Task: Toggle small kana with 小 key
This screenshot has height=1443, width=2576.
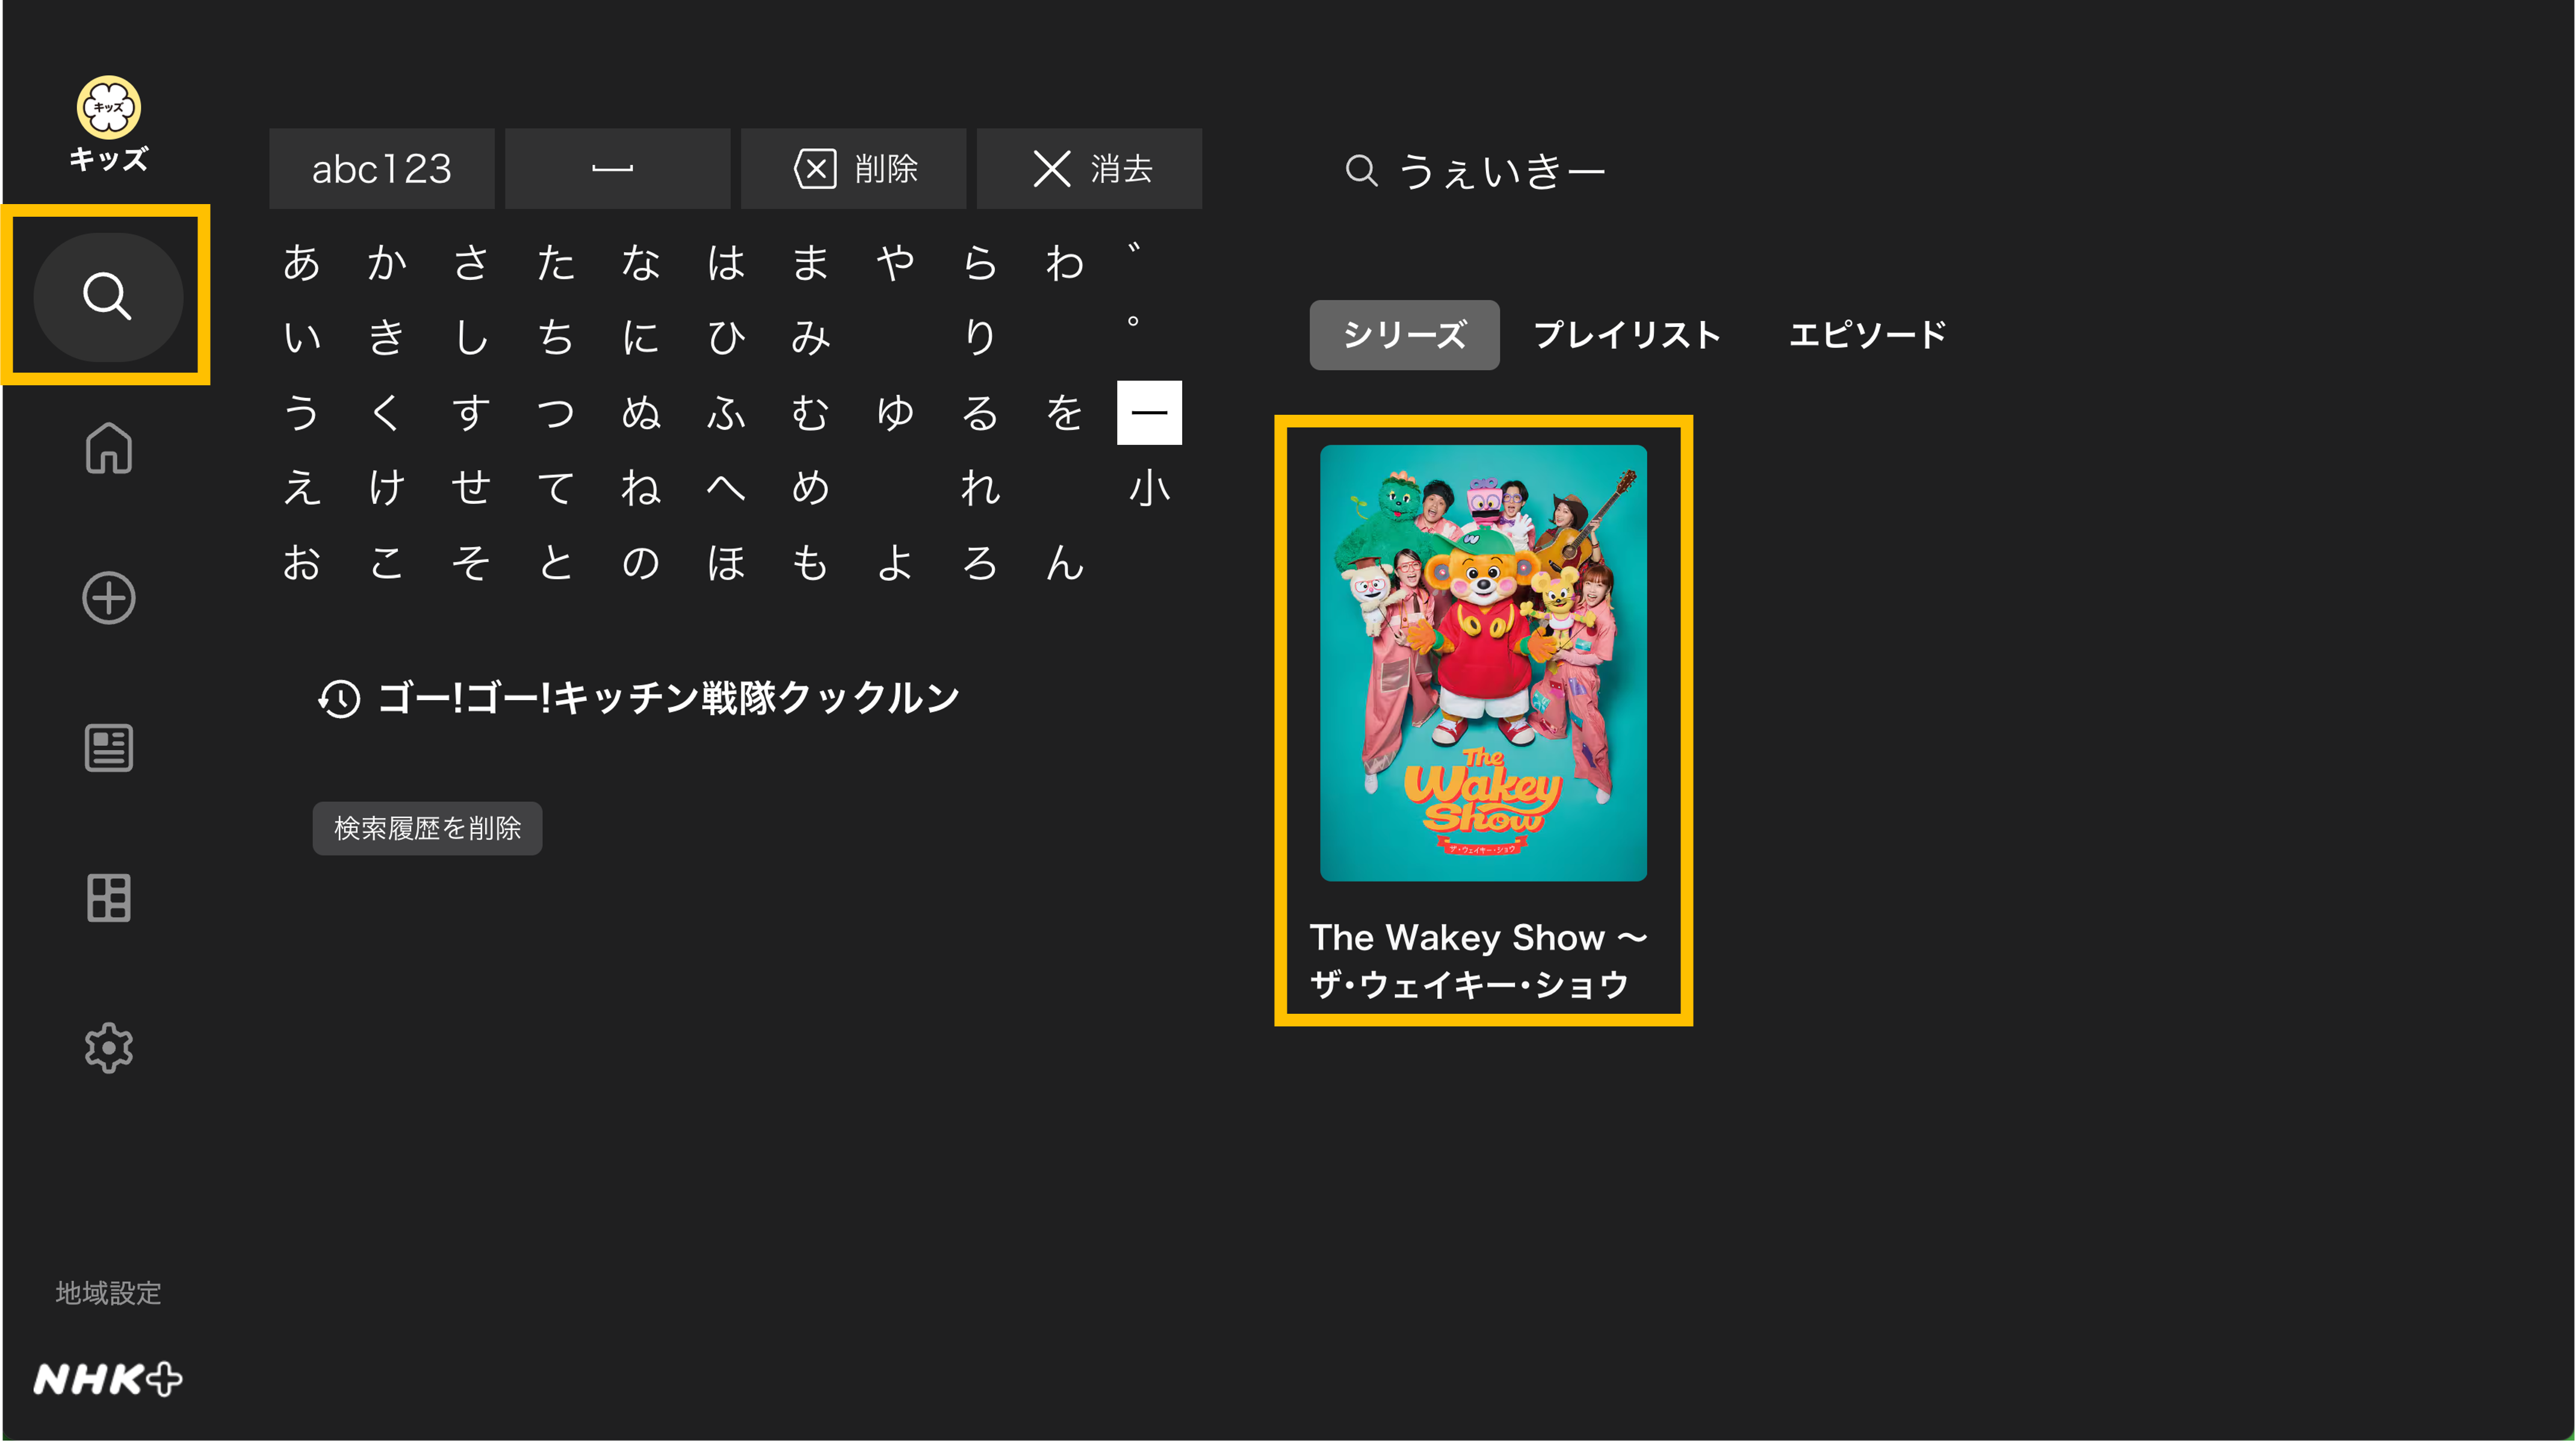Action: coord(1149,489)
